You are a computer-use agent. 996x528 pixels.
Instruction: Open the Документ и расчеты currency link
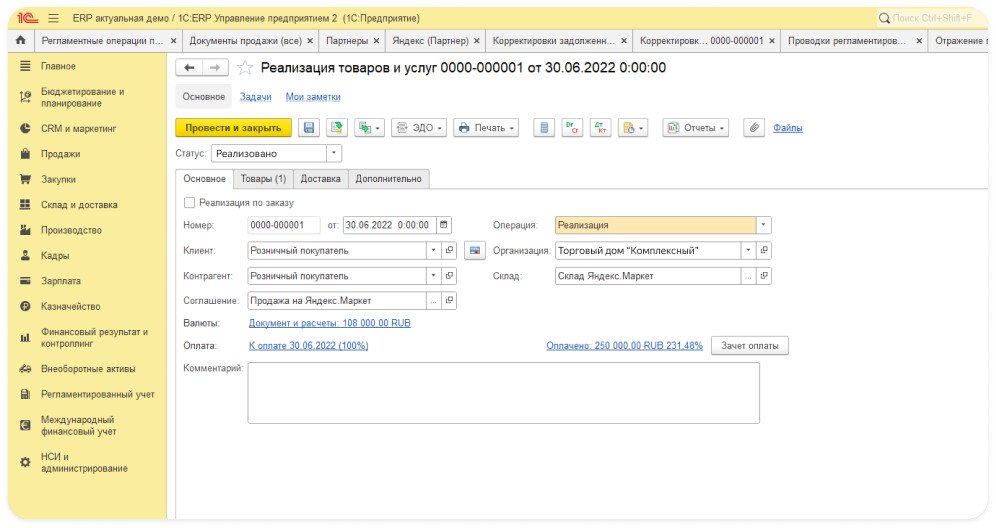tap(329, 323)
